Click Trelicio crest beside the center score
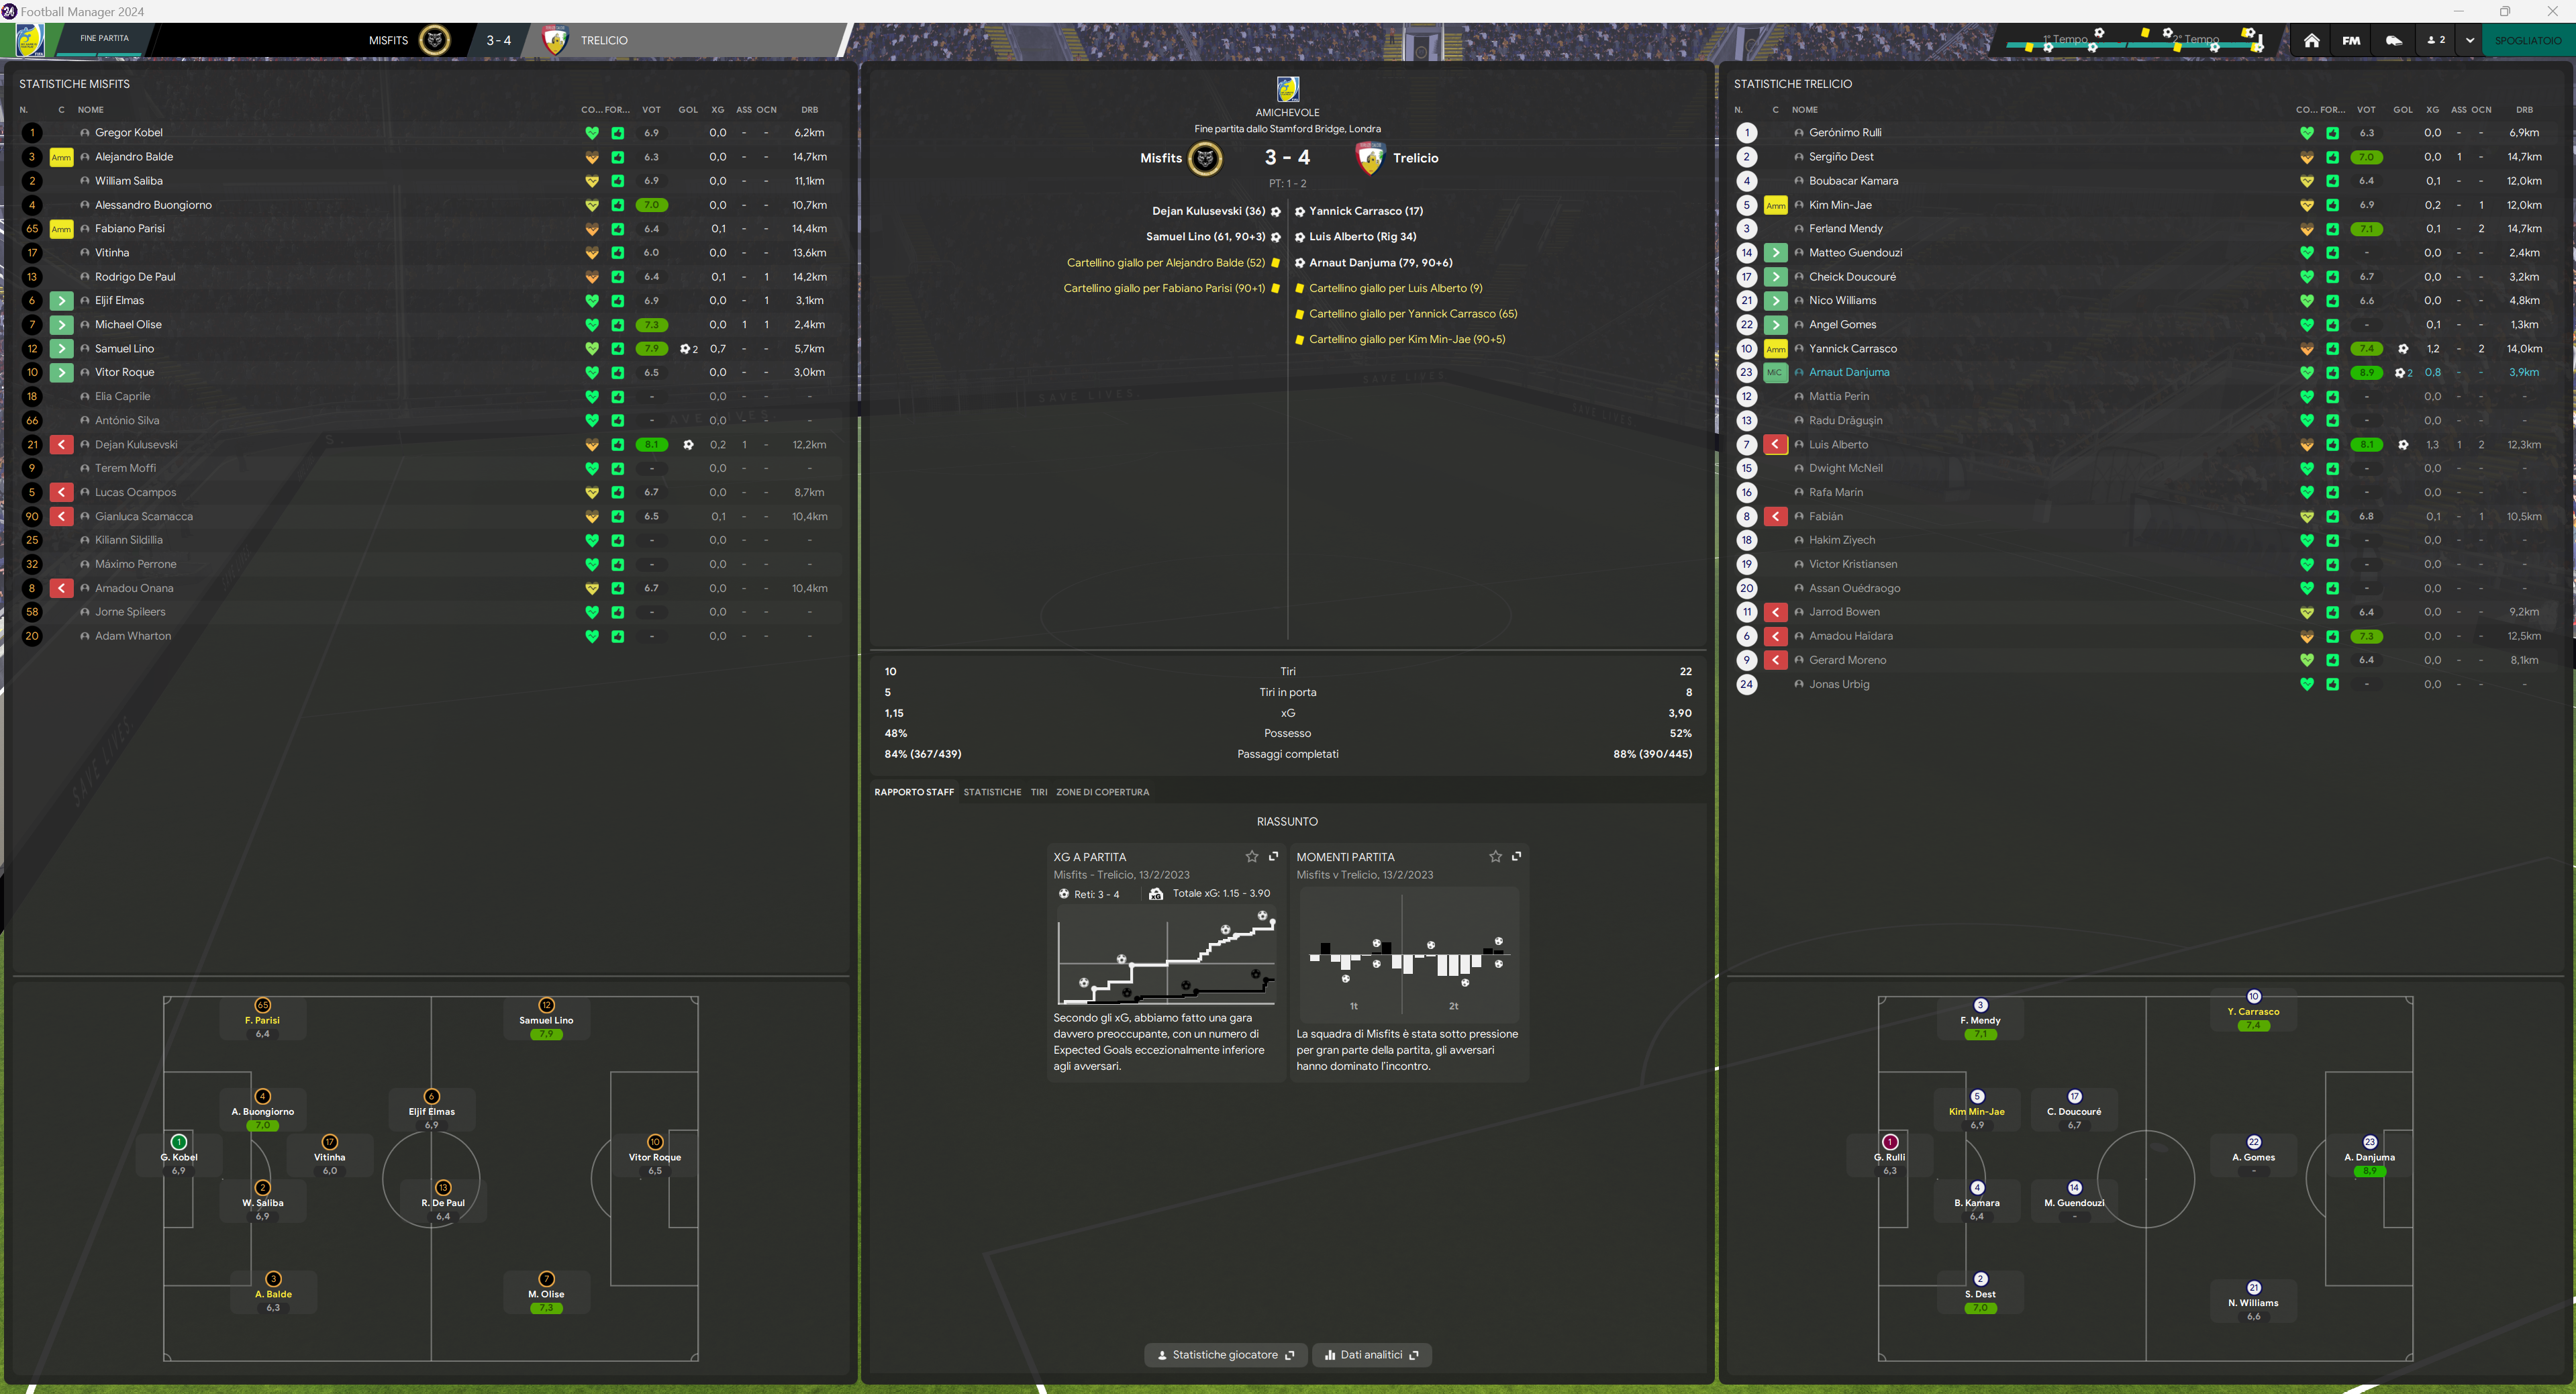 click(x=1370, y=158)
